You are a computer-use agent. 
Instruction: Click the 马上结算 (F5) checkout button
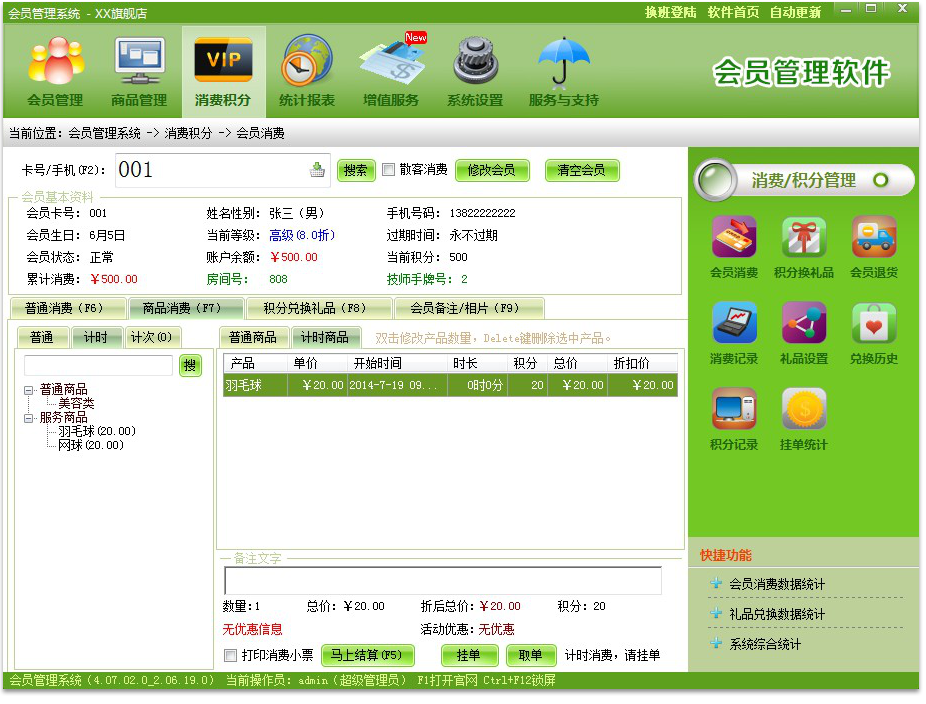click(x=367, y=656)
